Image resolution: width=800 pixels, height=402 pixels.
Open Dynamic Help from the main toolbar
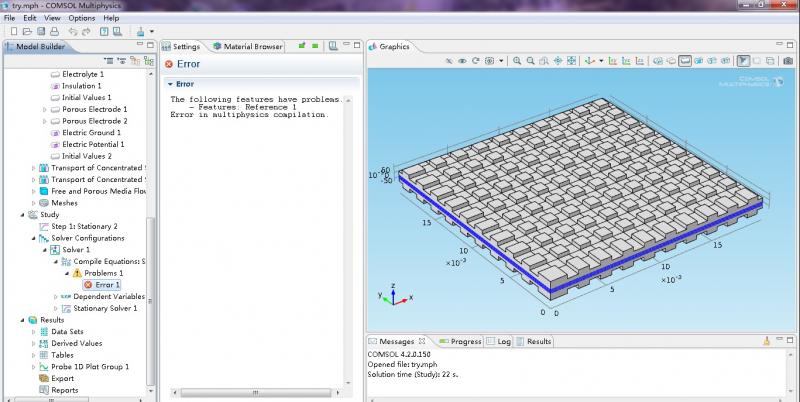point(117,32)
